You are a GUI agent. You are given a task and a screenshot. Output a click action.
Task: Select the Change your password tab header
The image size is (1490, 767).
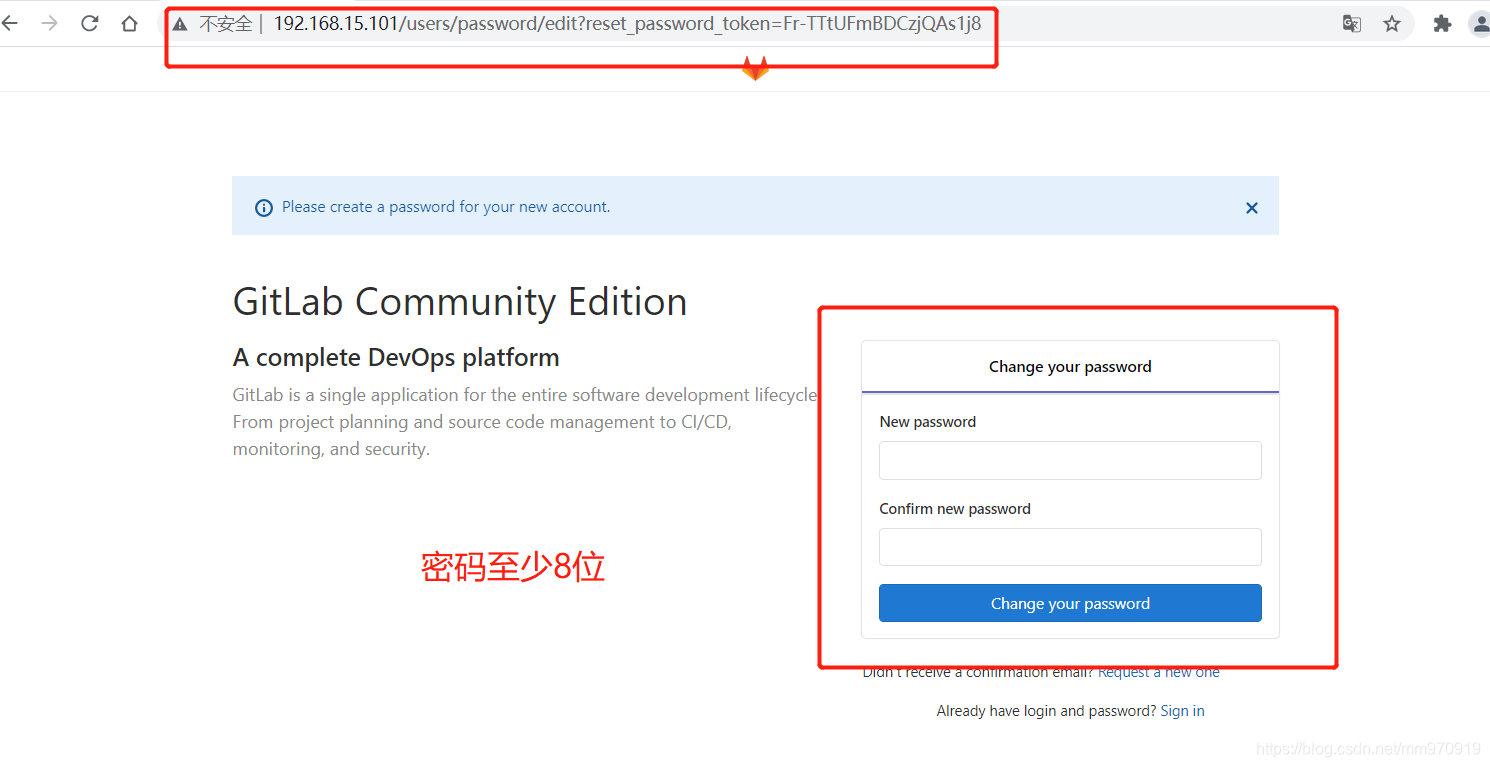point(1070,367)
